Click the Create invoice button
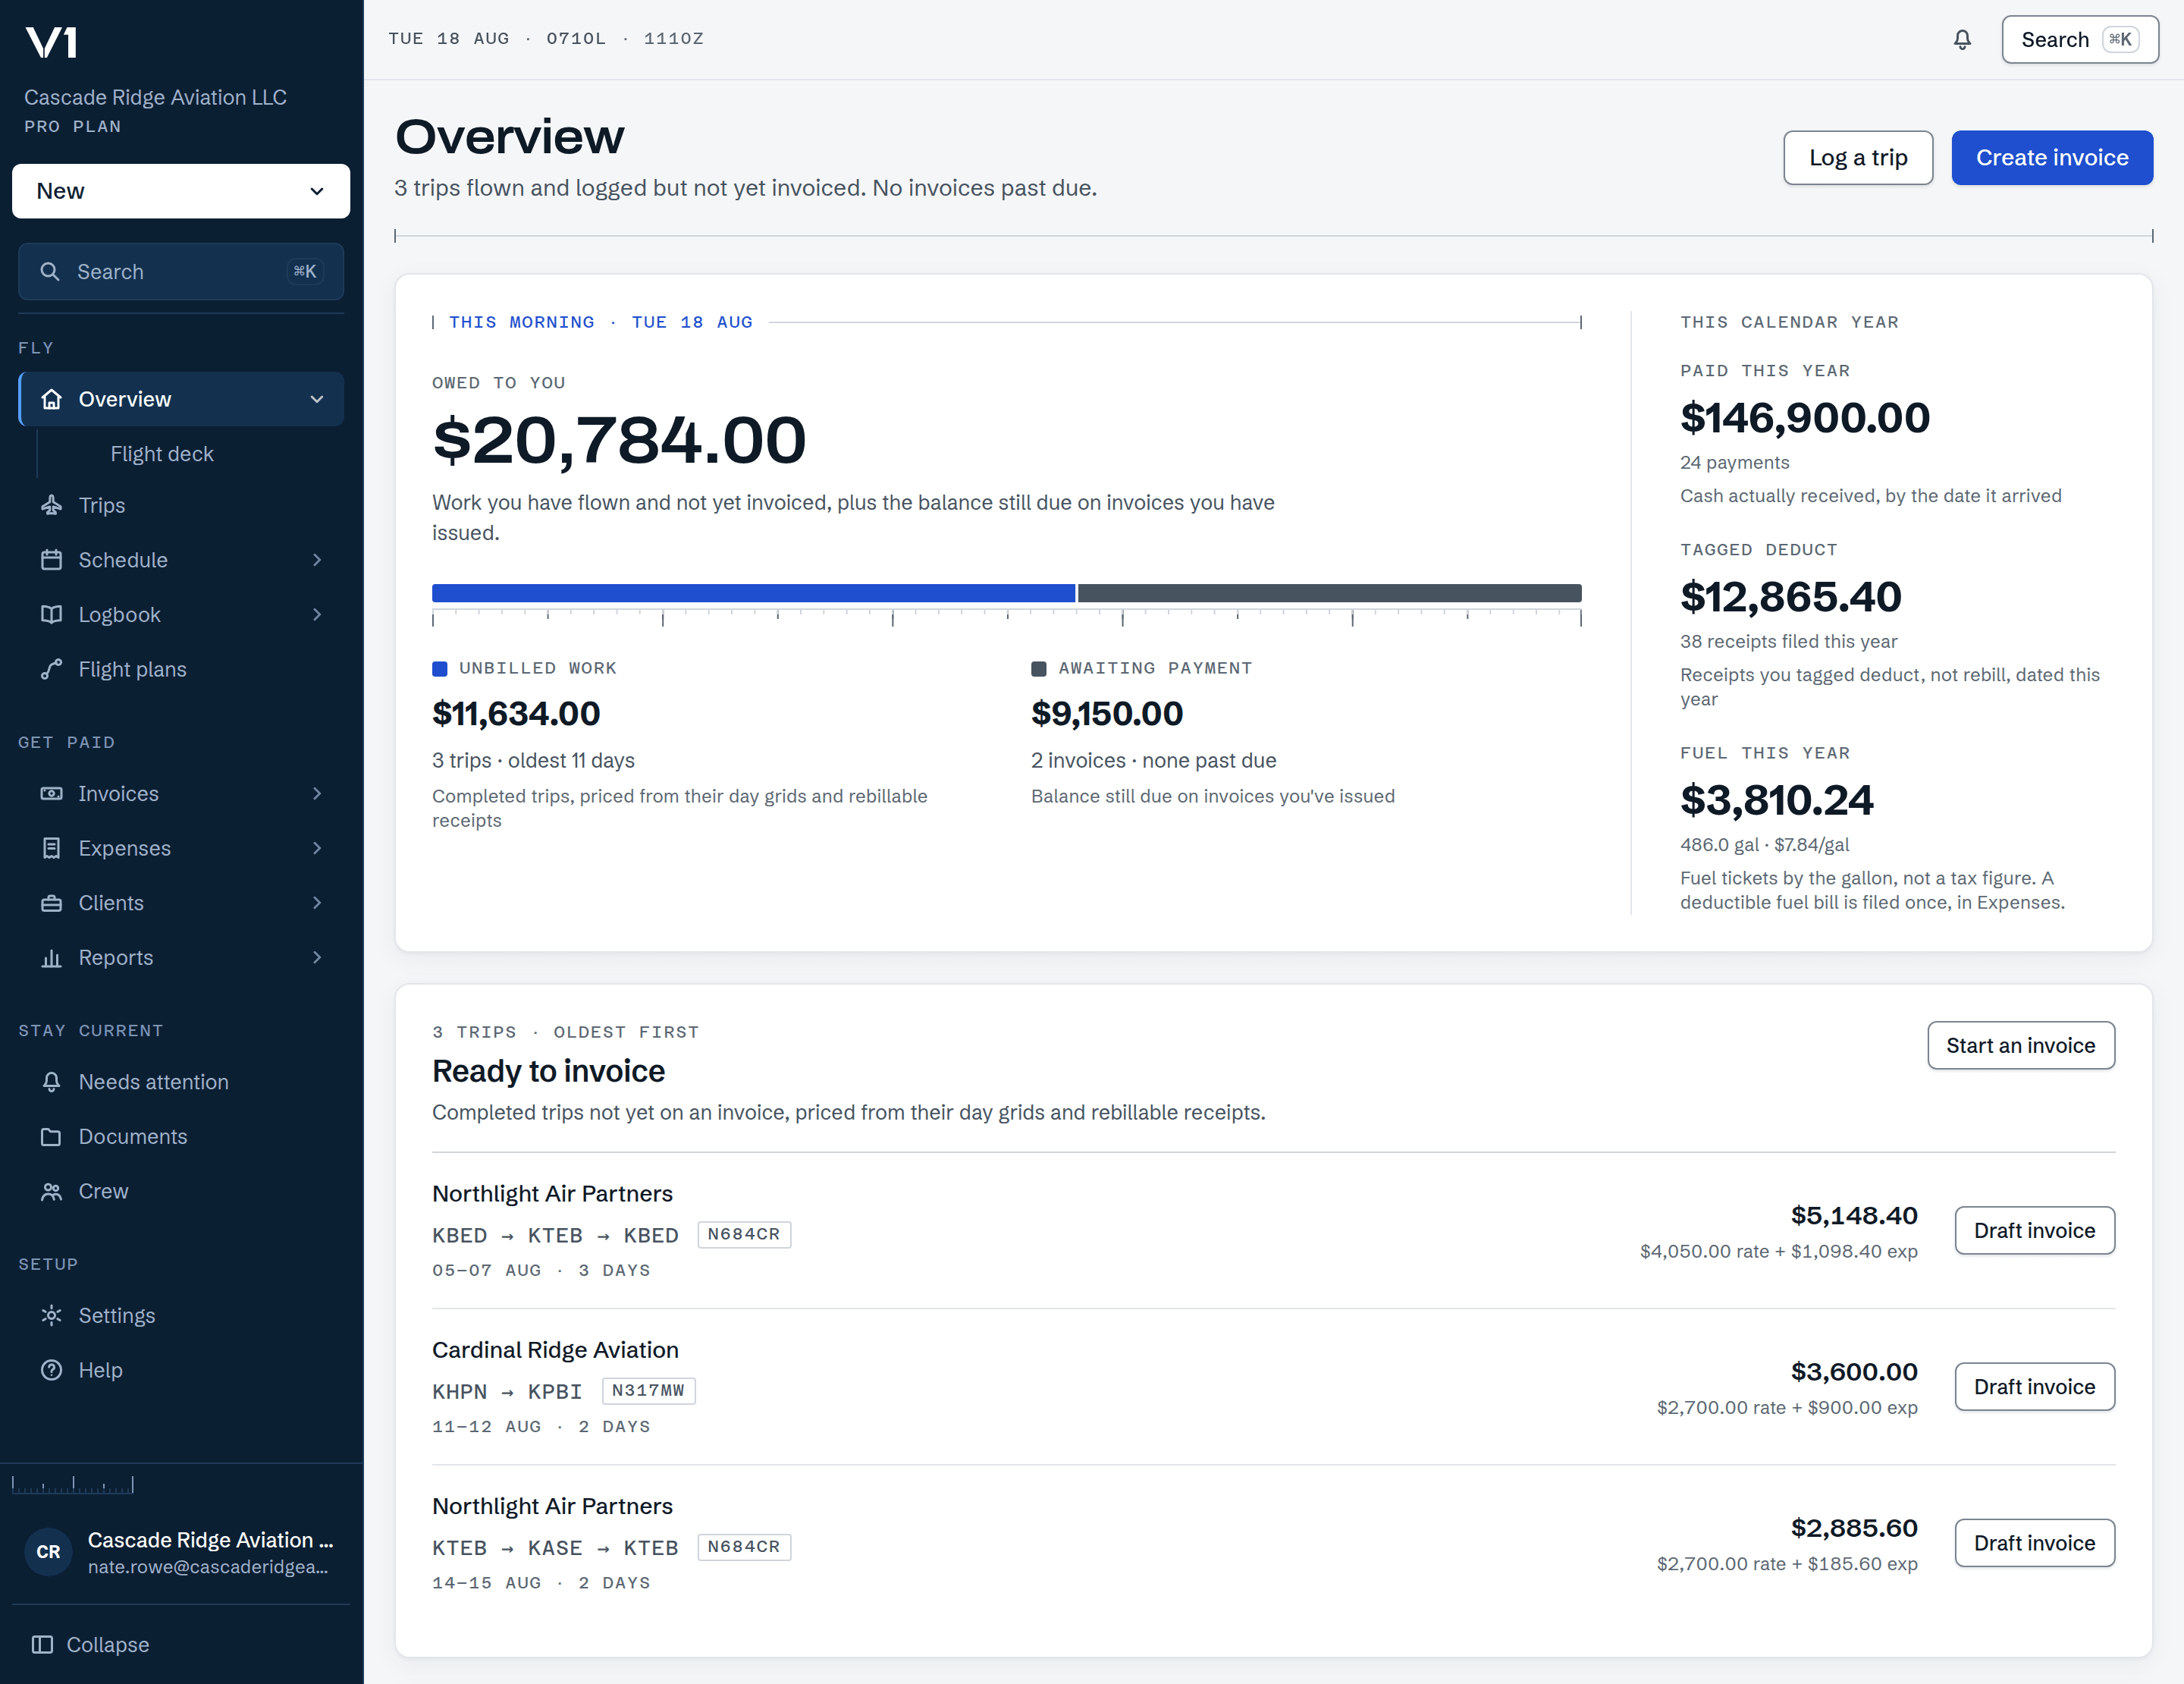The width and height of the screenshot is (2184, 1684). click(2052, 158)
